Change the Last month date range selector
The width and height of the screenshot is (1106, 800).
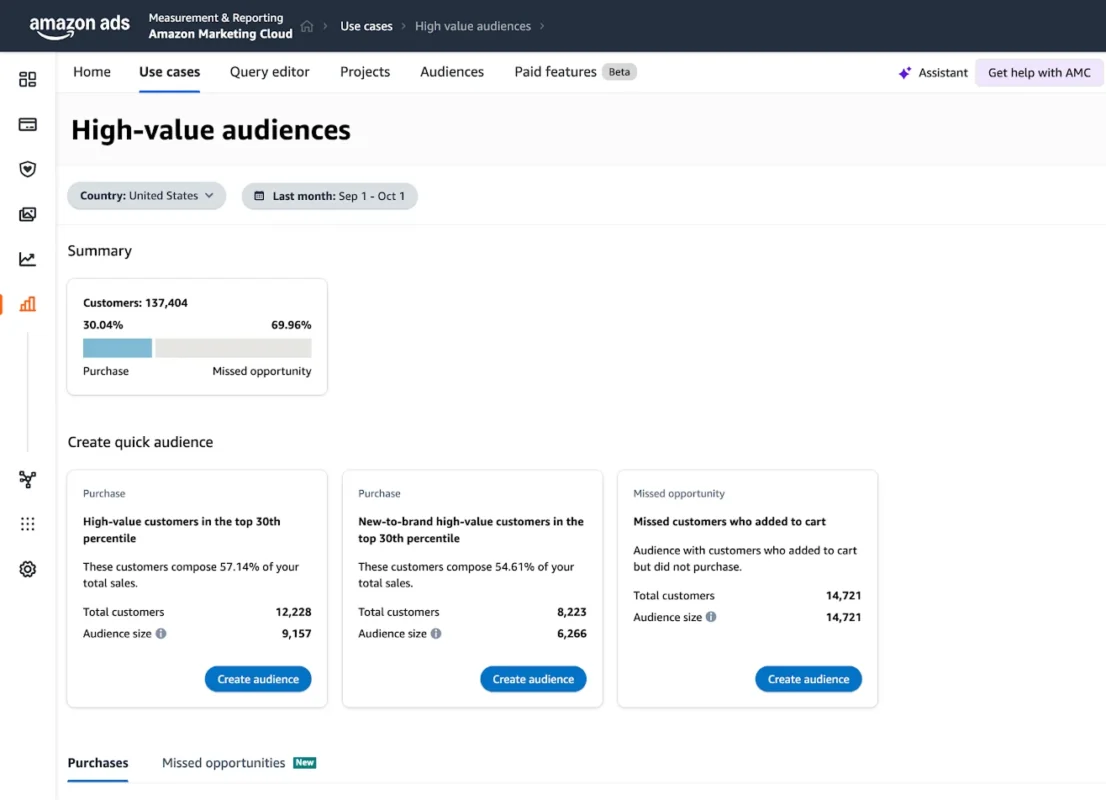tap(329, 196)
